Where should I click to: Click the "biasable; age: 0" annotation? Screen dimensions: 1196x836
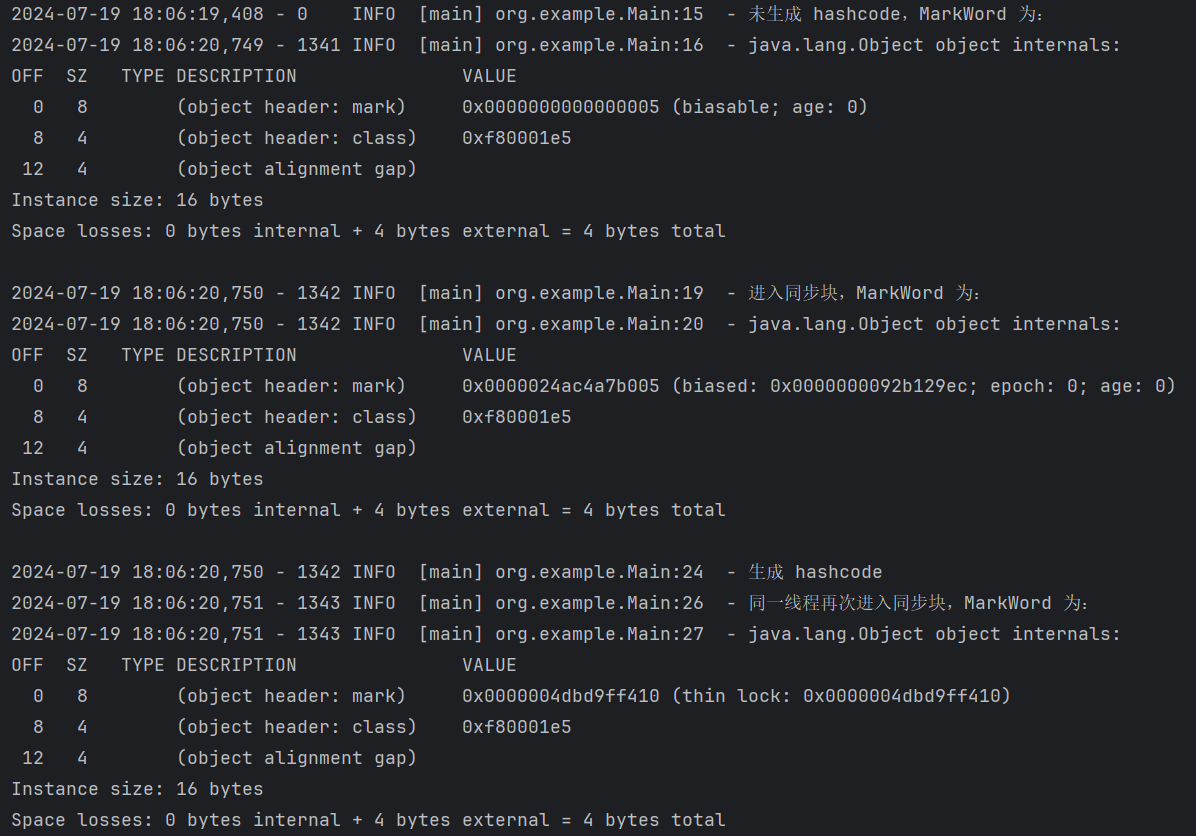click(774, 107)
